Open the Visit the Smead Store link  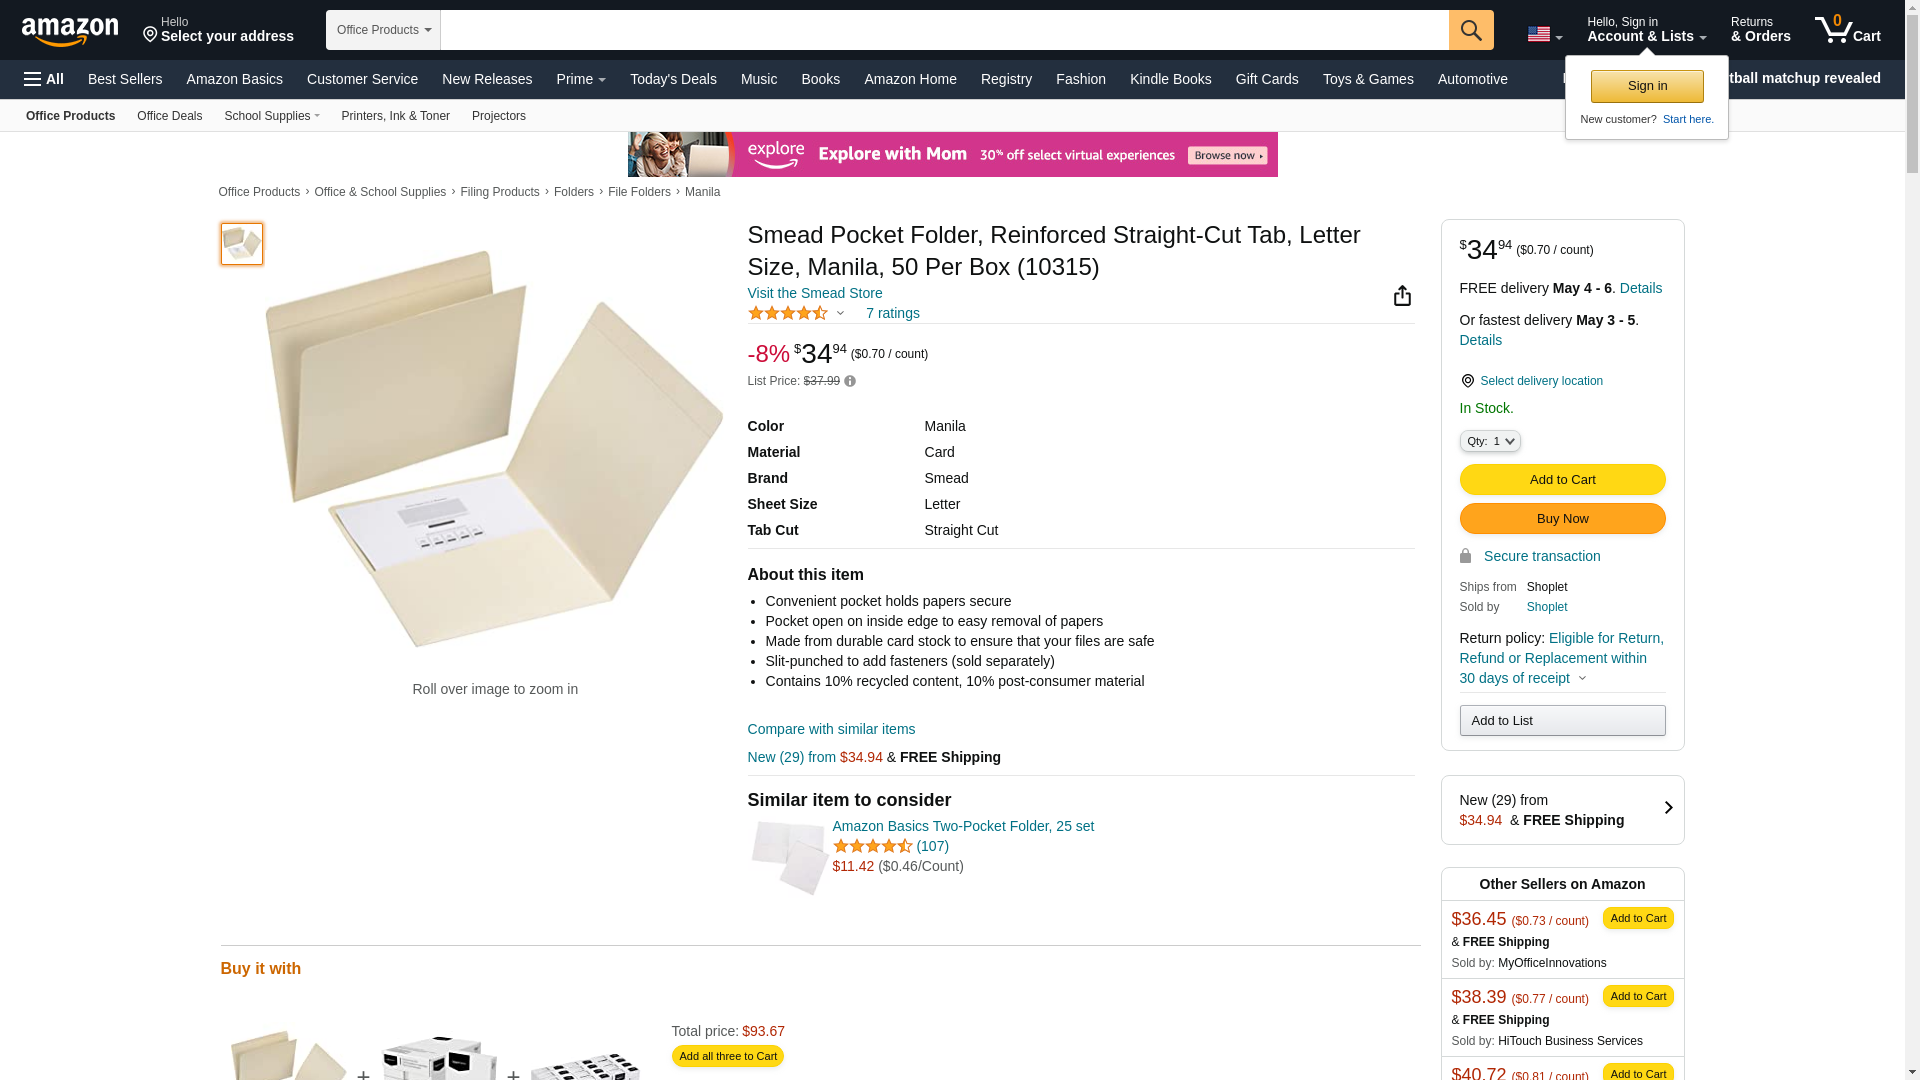point(815,293)
